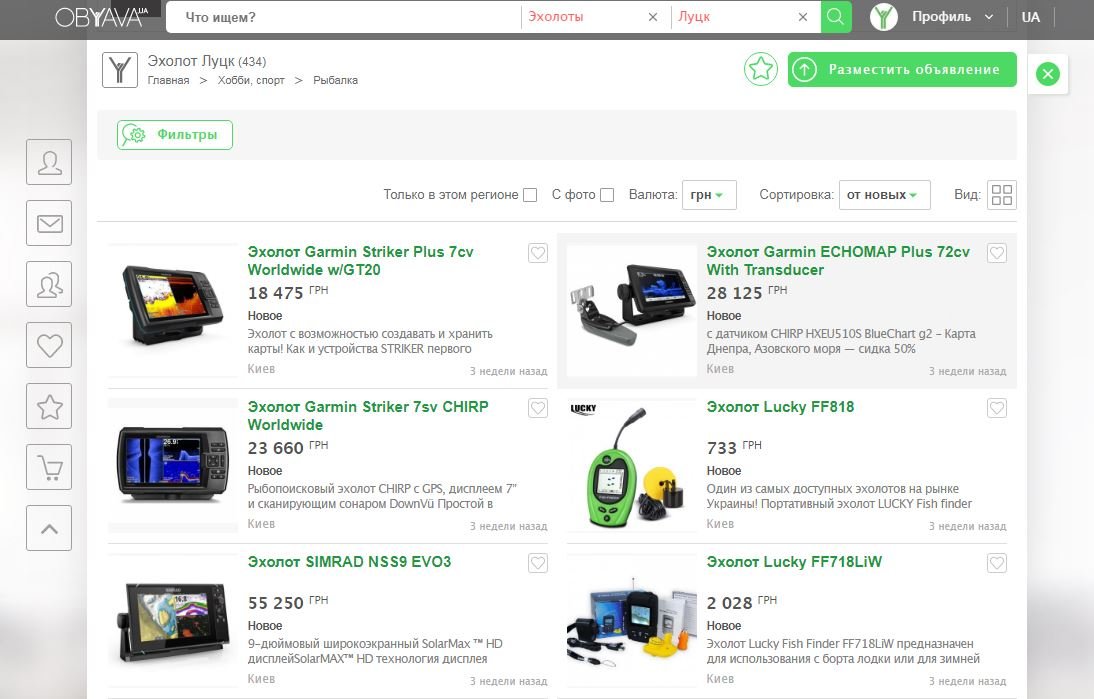This screenshot has width=1094, height=699.
Task: Open Эхолот Garmin Striker 7sv CHIRP title
Action: (368, 416)
